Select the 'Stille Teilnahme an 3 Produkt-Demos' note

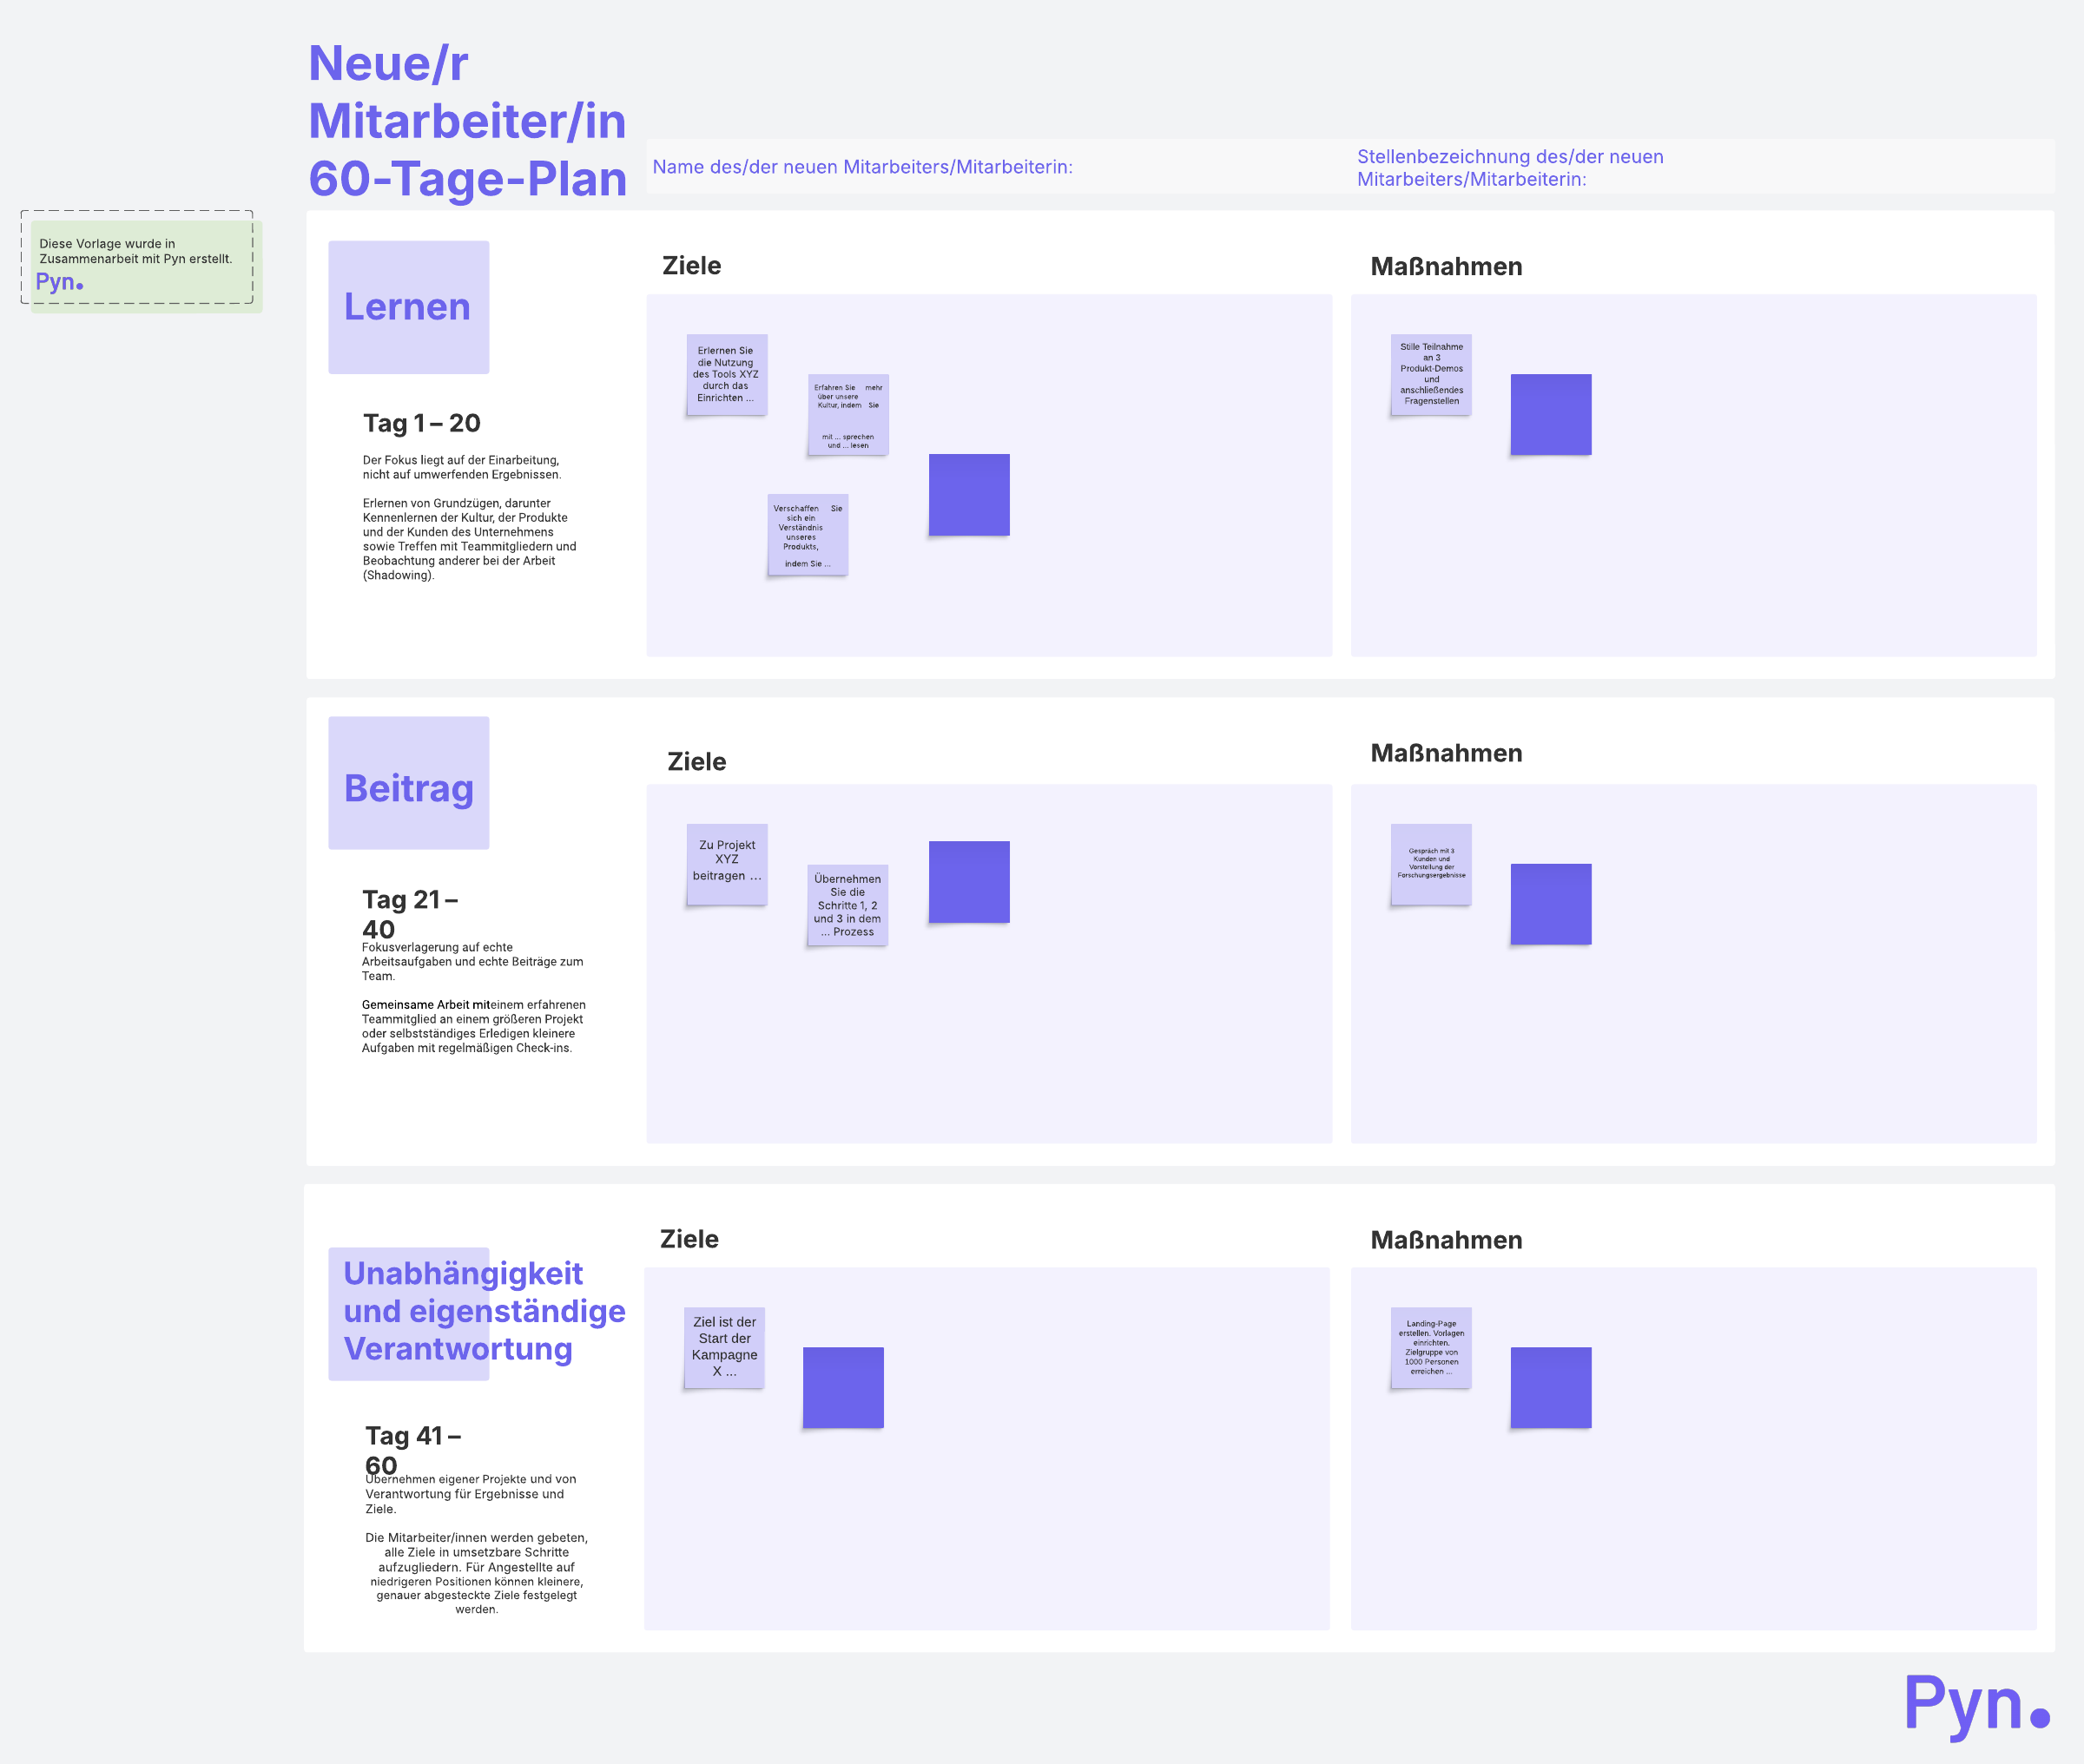click(x=1430, y=374)
